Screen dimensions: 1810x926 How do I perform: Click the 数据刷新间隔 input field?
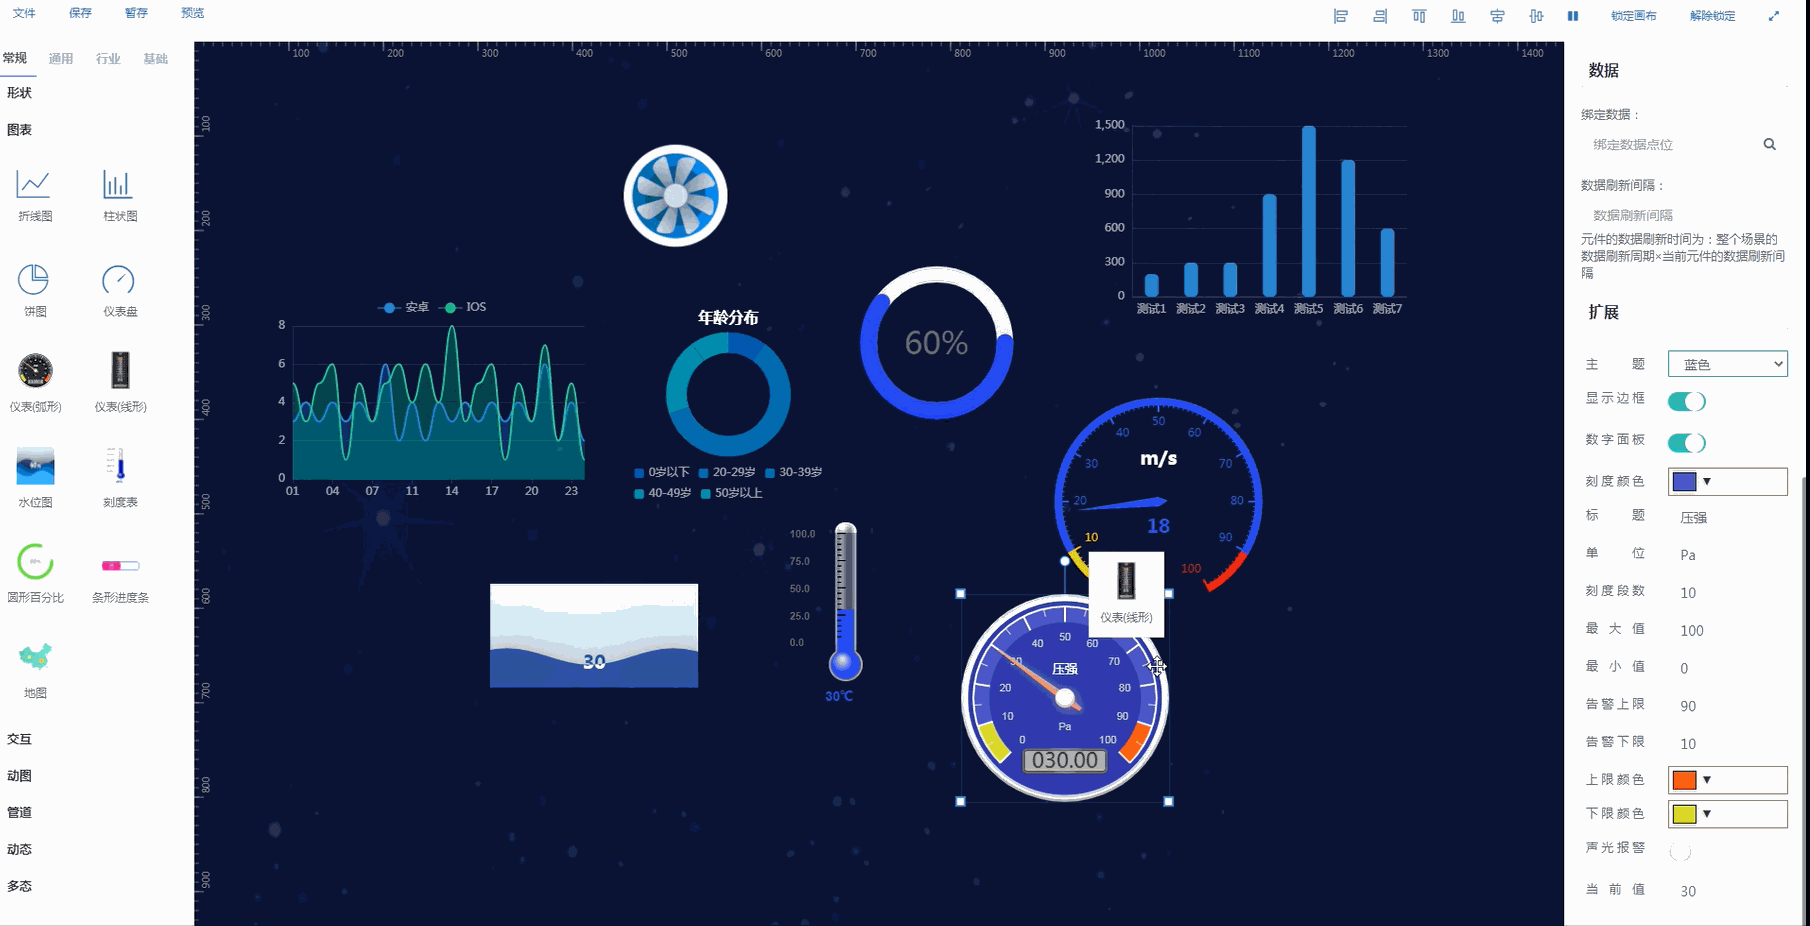pos(1683,215)
